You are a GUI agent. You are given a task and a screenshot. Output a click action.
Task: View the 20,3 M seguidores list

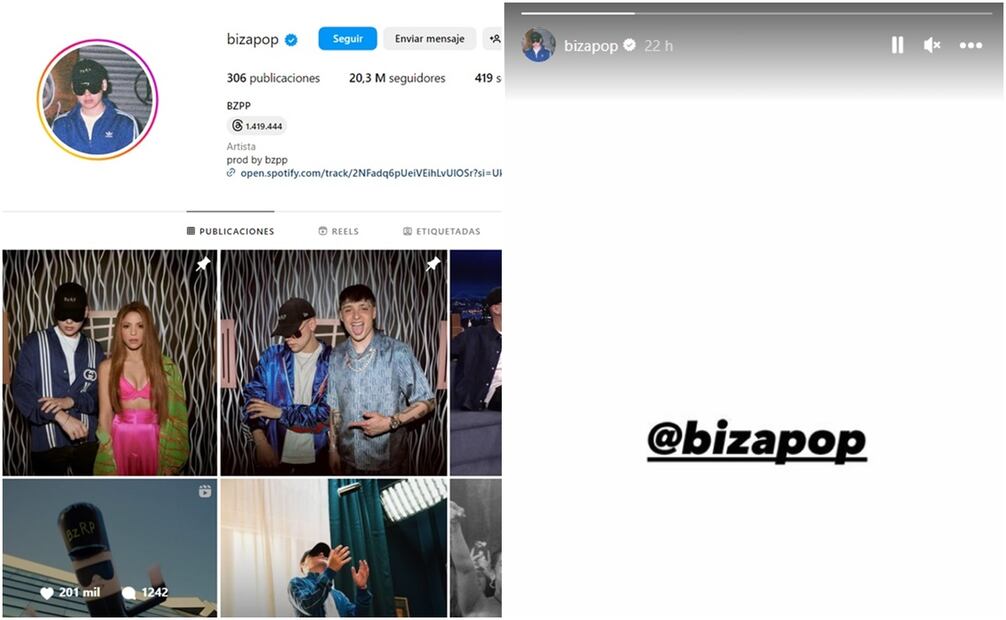397,78
